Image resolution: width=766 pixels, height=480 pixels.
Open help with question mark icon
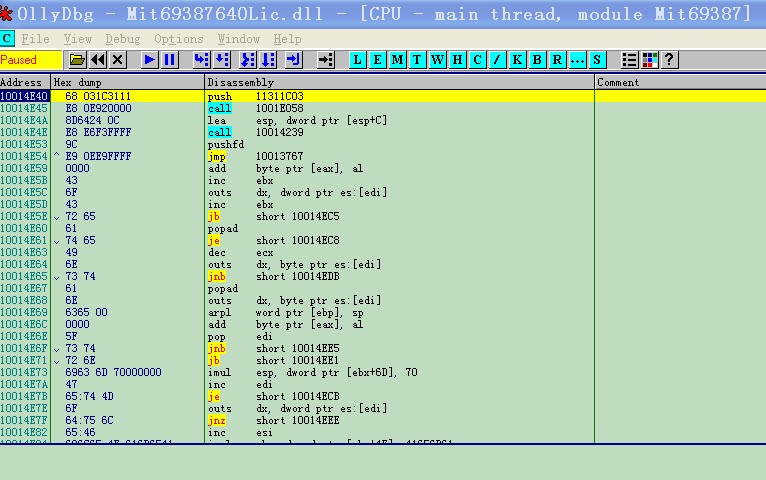[669, 60]
